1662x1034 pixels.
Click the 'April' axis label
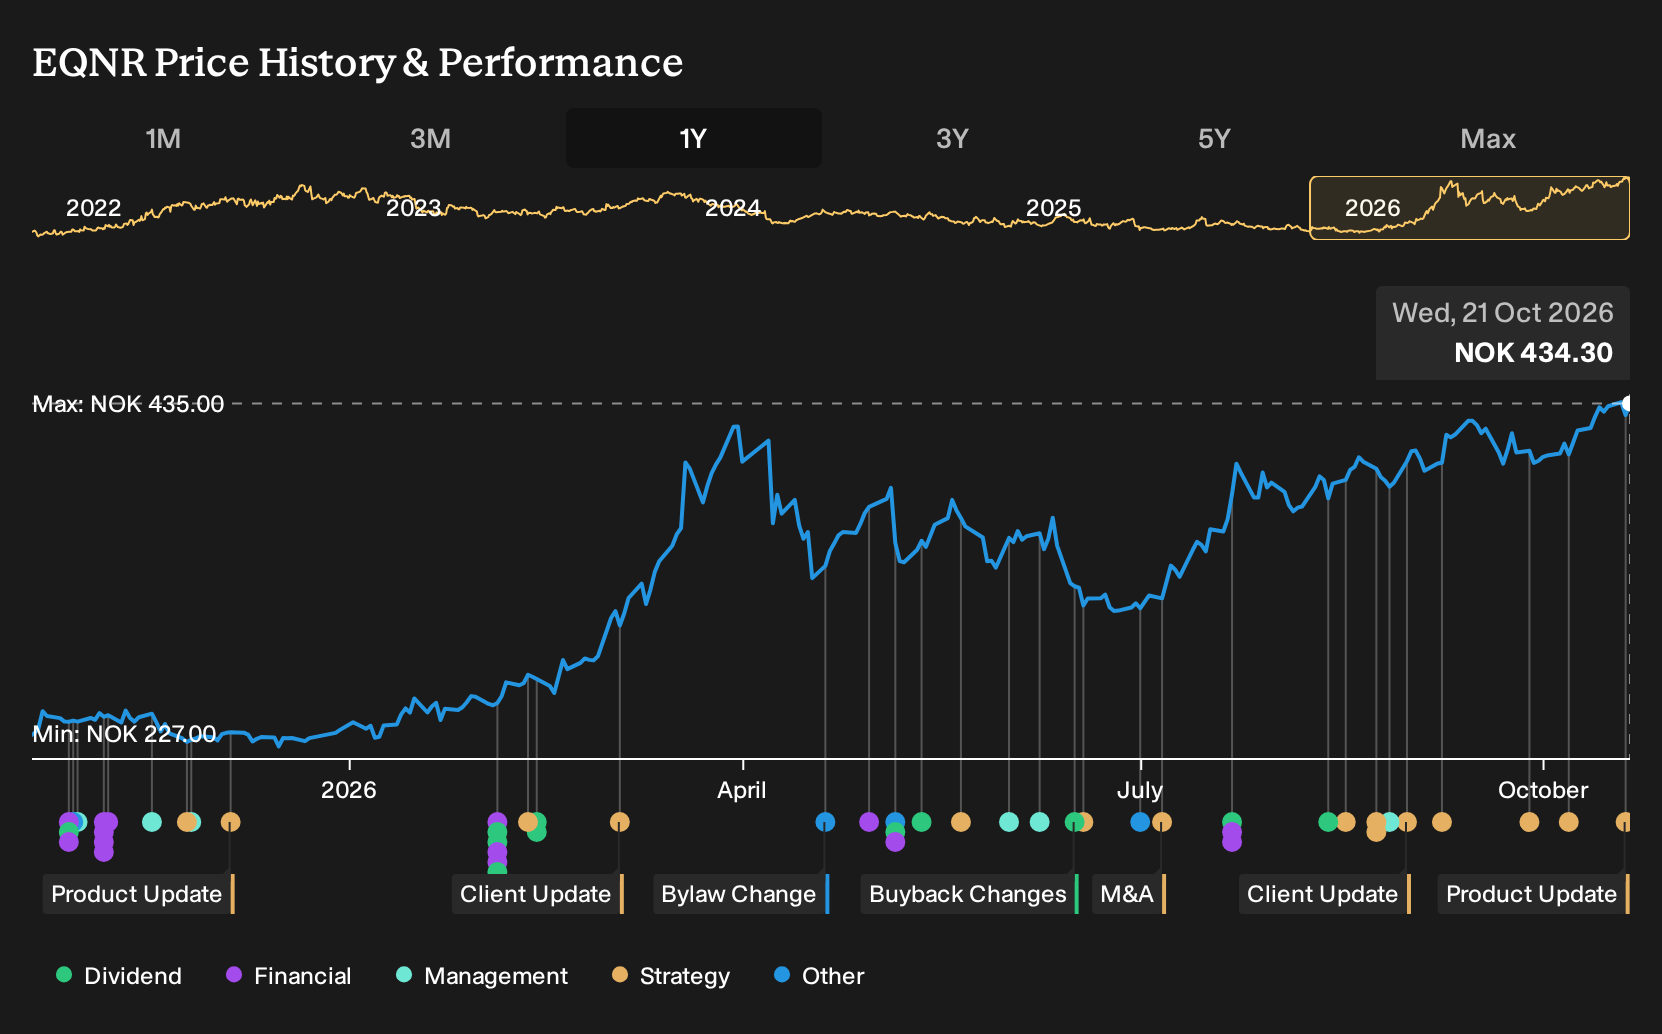click(x=742, y=790)
